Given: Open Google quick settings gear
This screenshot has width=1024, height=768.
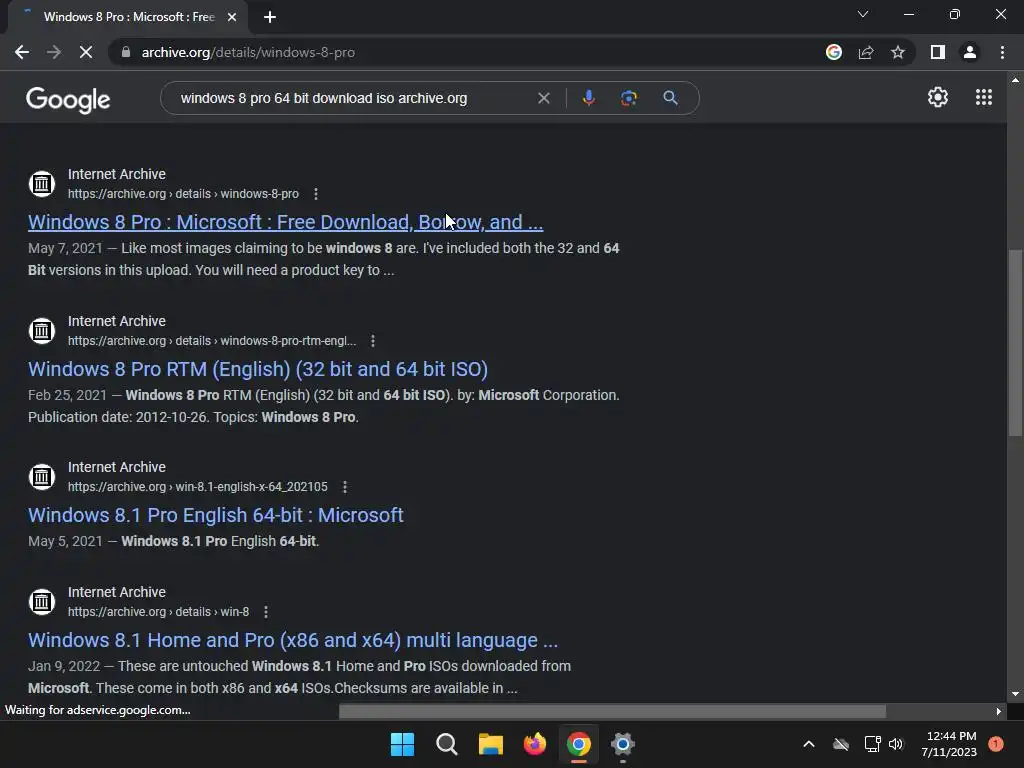Looking at the screenshot, I should (x=938, y=97).
